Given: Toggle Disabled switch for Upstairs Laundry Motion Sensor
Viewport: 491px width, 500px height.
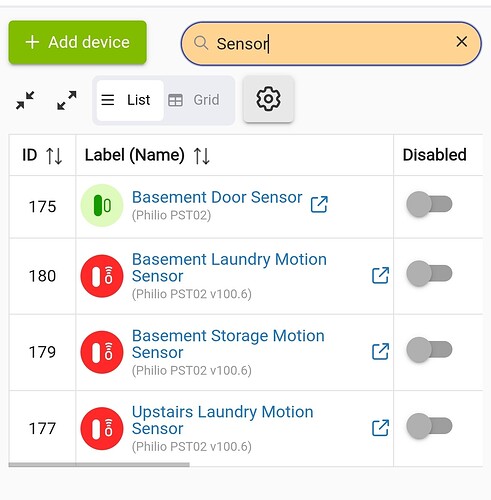Looking at the screenshot, I should coord(429,426).
